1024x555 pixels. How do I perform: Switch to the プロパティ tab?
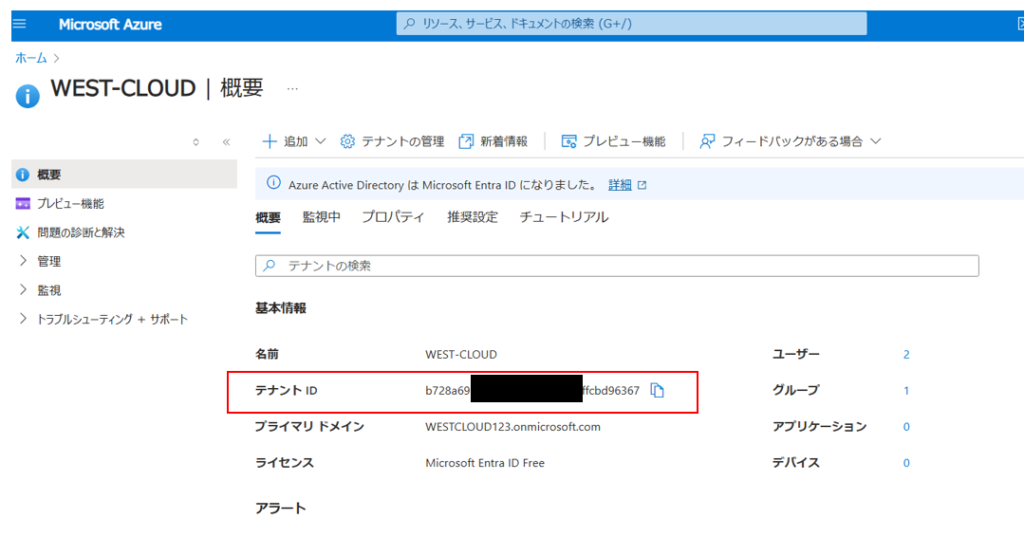pyautogui.click(x=393, y=217)
